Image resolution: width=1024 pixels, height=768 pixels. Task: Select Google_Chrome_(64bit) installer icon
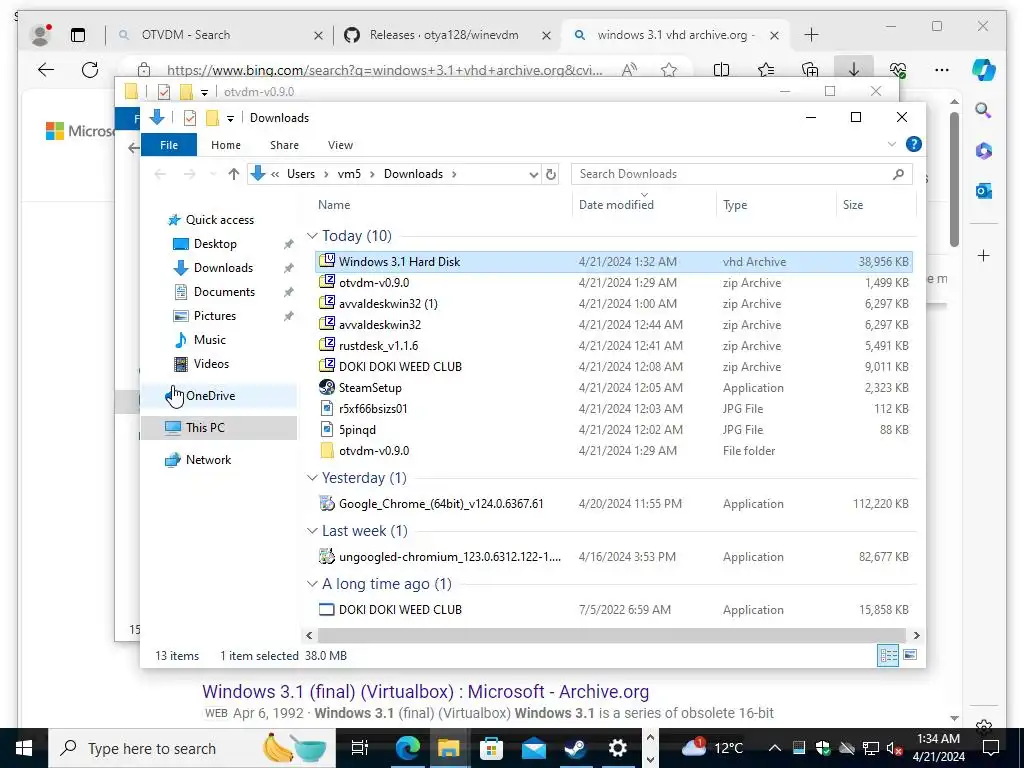[x=327, y=504]
